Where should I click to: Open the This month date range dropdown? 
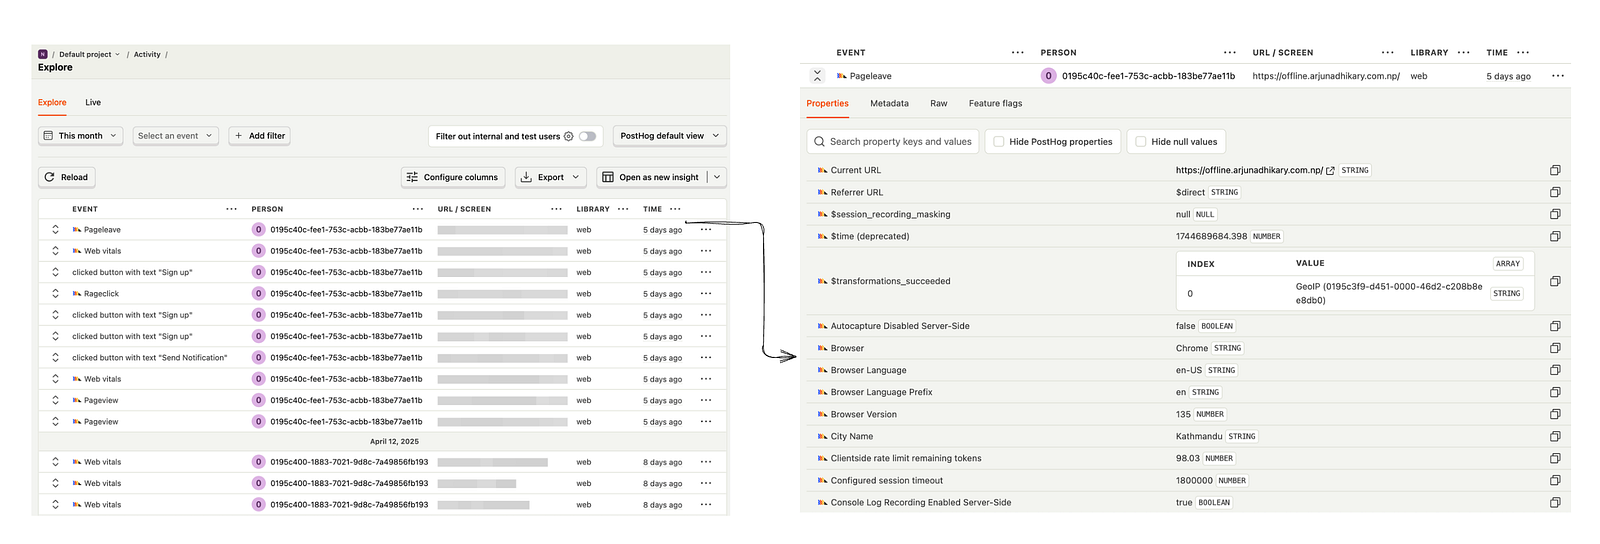[81, 136]
